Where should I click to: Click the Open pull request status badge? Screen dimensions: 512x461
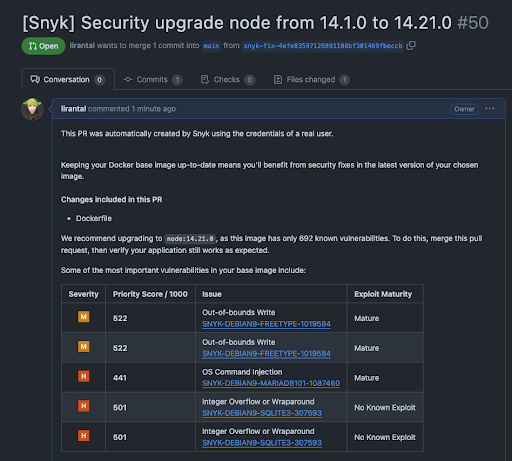click(43, 46)
